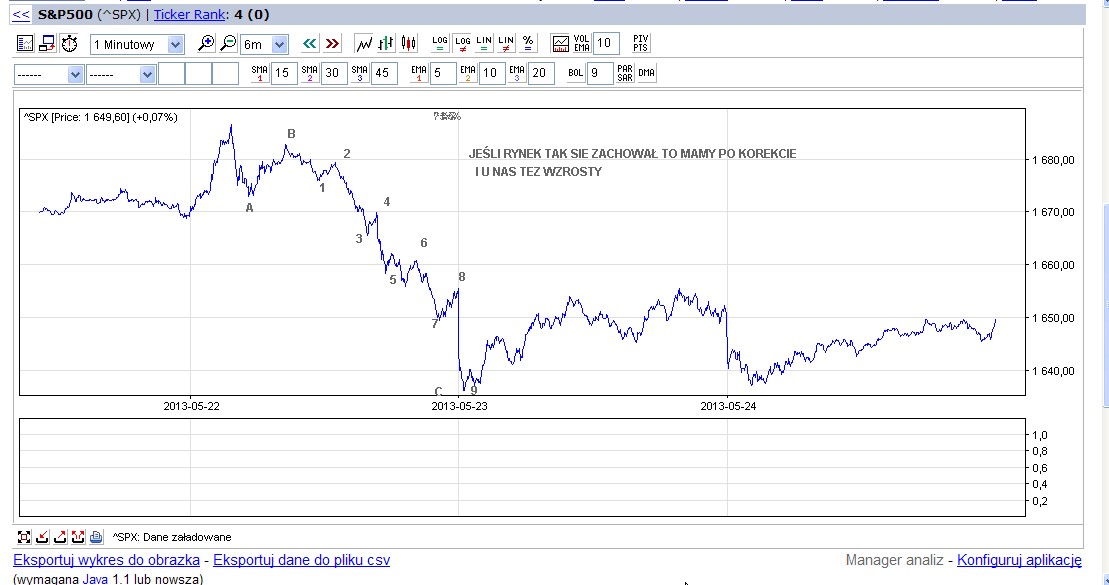Move chart back with green double arrow

point(309,44)
